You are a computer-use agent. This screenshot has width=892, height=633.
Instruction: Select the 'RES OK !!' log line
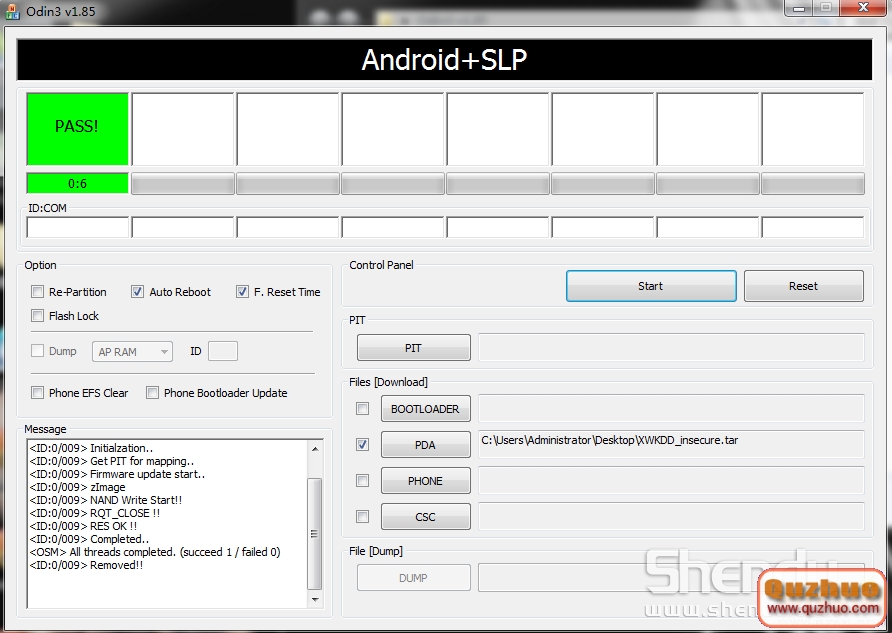(83, 526)
